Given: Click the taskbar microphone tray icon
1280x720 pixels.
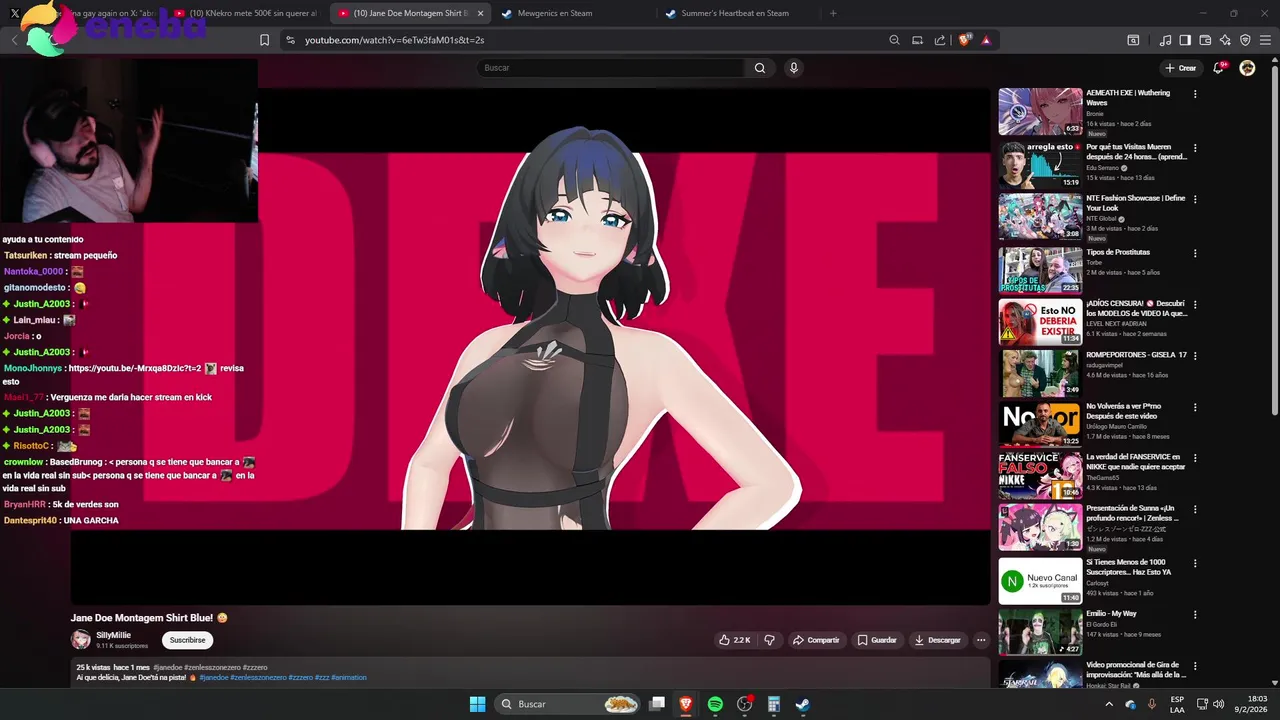Looking at the screenshot, I should [1151, 704].
